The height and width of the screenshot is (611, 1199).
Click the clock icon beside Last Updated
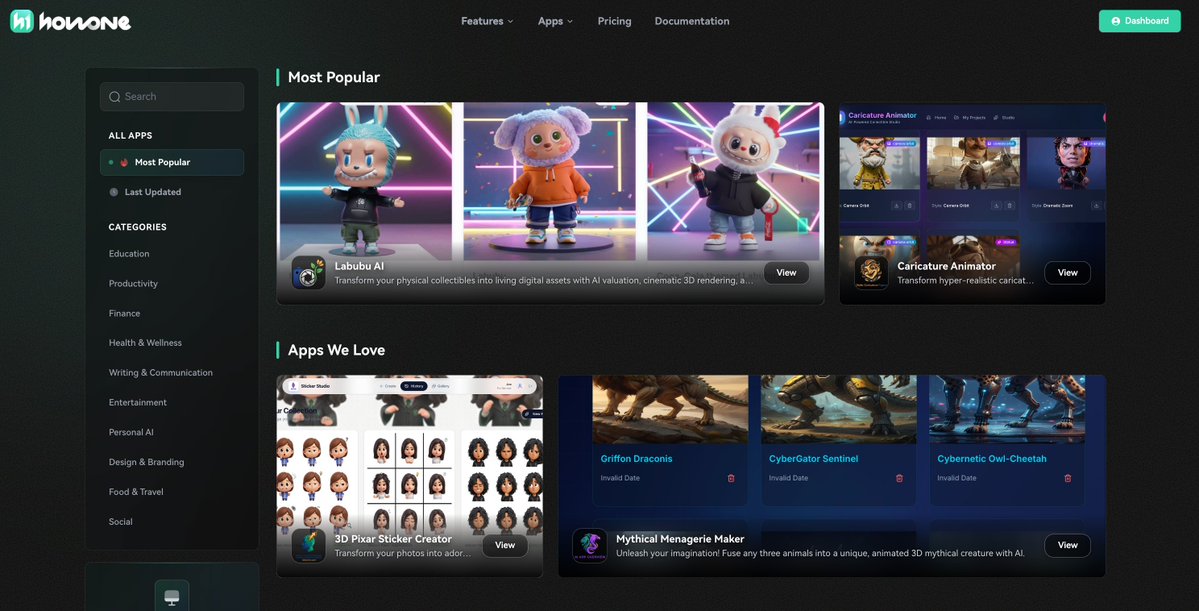114,192
